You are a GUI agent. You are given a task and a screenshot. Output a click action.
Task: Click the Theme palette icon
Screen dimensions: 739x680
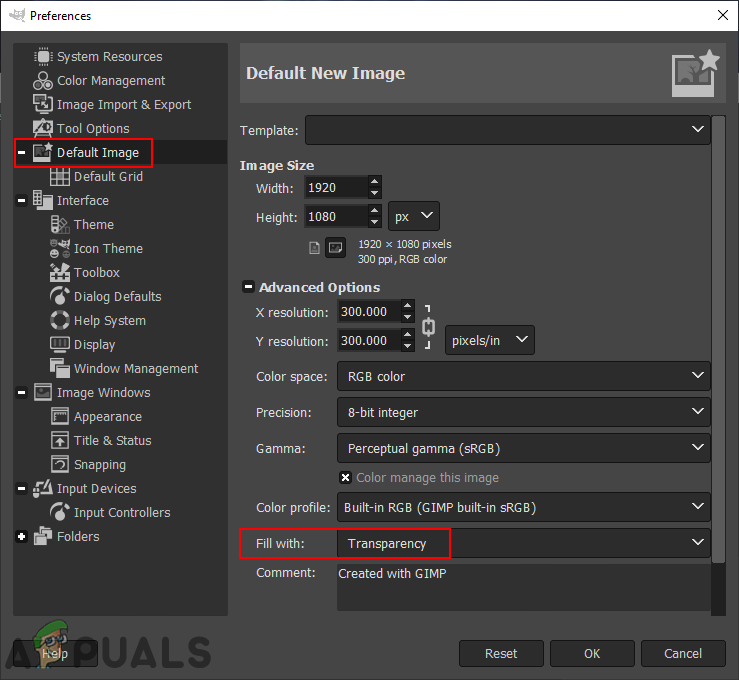pos(60,224)
